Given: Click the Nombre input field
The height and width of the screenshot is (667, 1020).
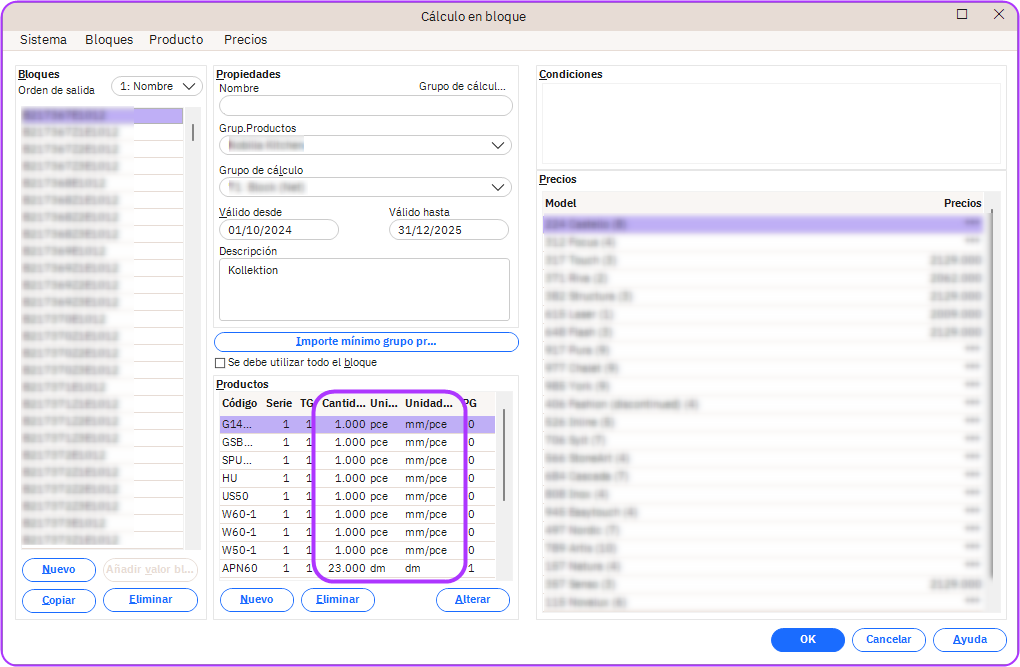Looking at the screenshot, I should (x=365, y=106).
